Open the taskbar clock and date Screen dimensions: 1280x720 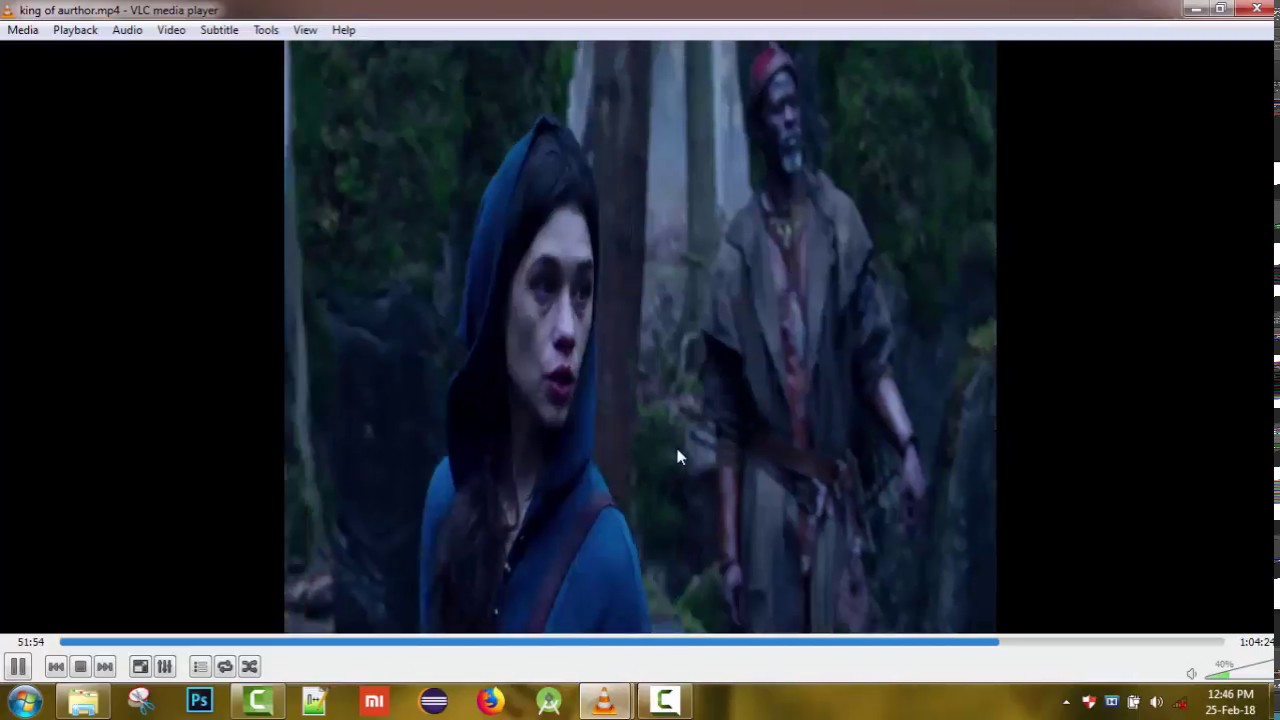click(x=1230, y=702)
